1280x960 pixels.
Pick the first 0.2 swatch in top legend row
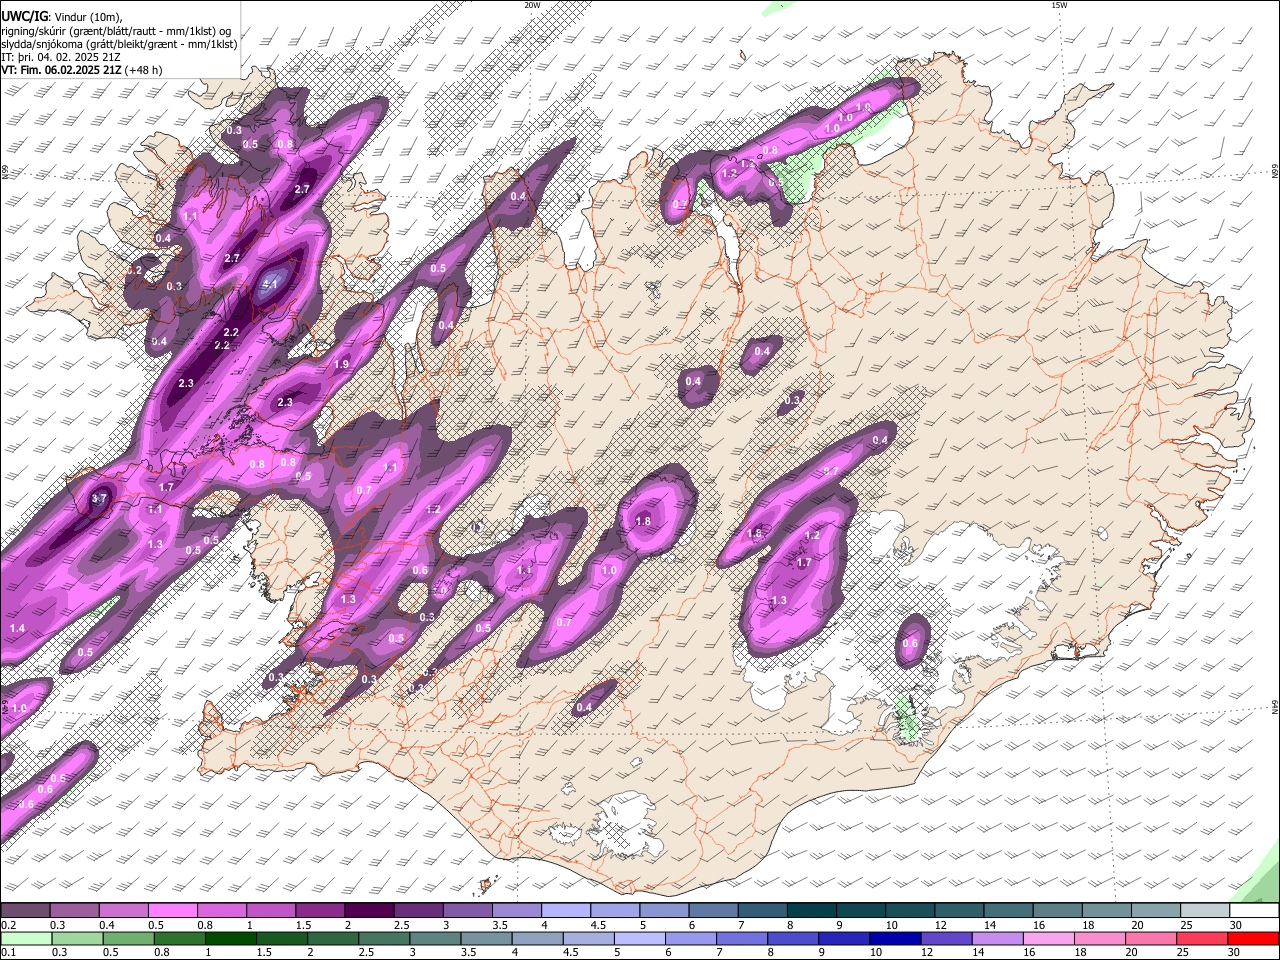[25, 911]
